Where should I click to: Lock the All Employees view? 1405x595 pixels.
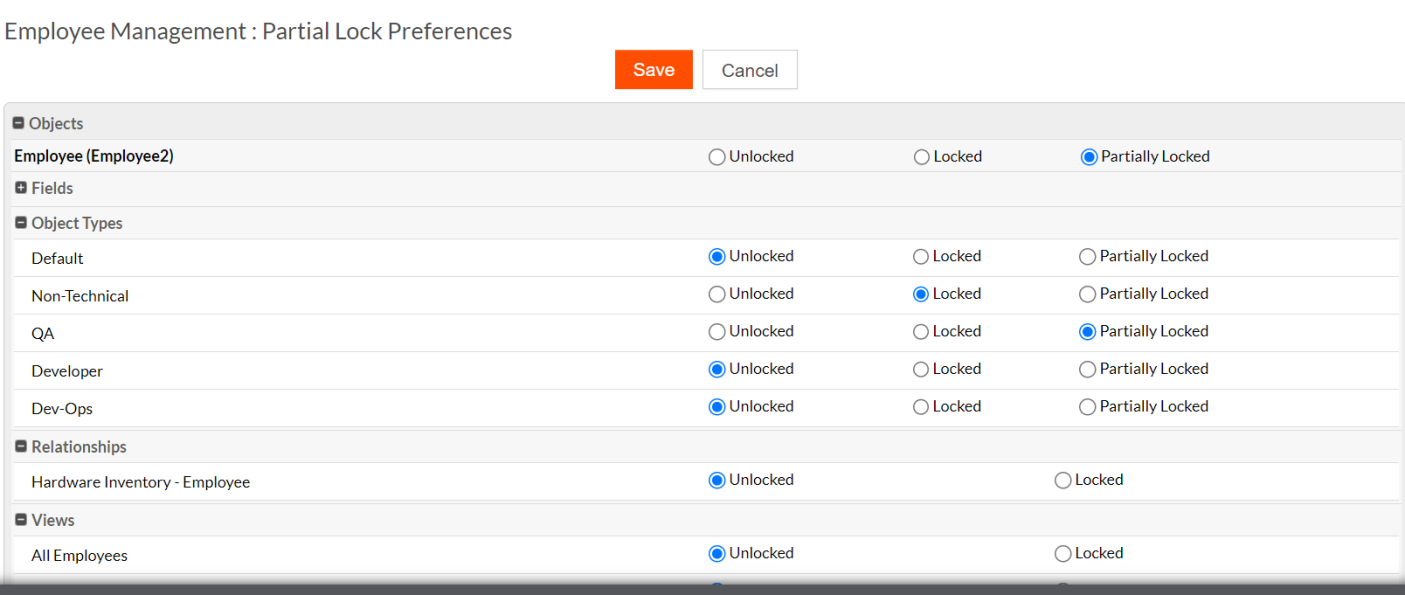(x=1063, y=554)
